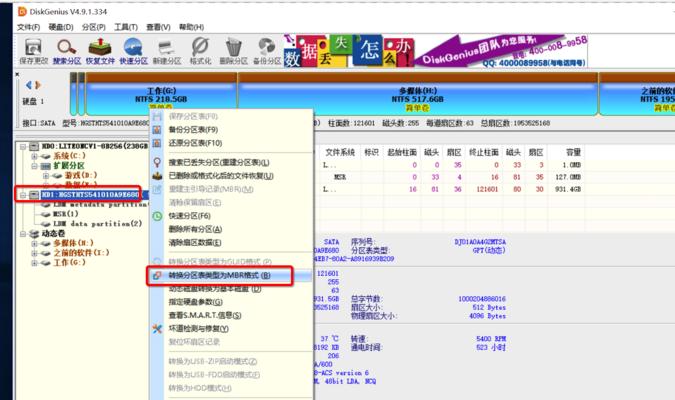The height and width of the screenshot is (400, 675).
Task: Expand the 游戏(D:) tree node
Action: coord(45,176)
